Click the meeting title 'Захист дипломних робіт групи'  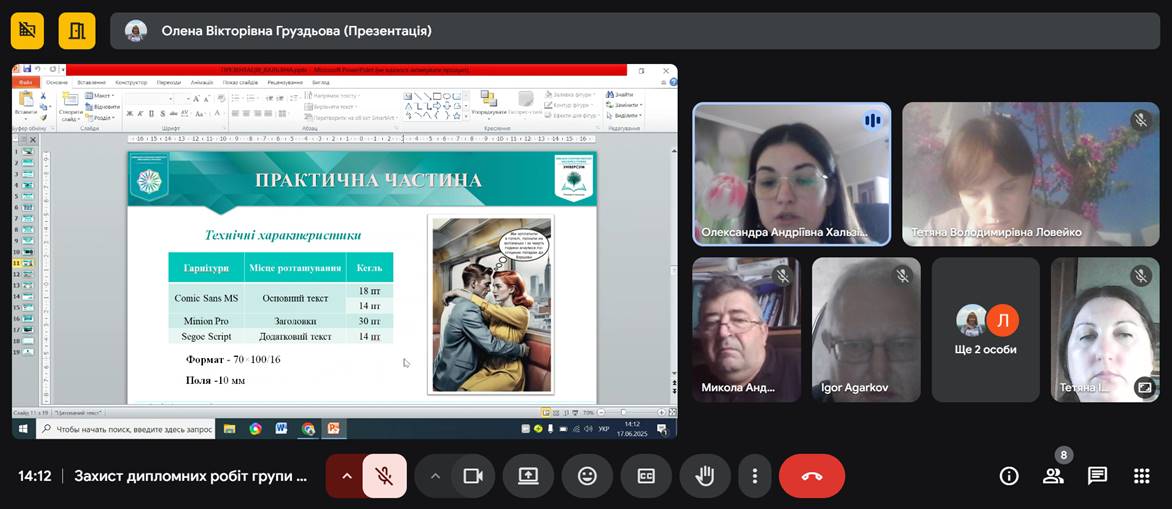coord(191,476)
